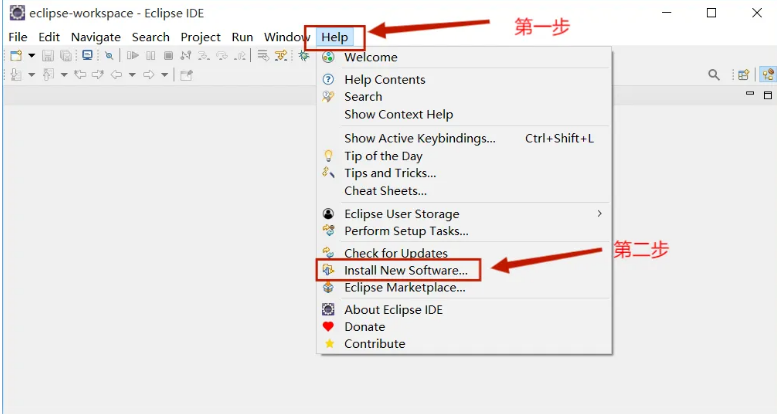
Task: Open the Window menu in the menu bar
Action: 287,37
